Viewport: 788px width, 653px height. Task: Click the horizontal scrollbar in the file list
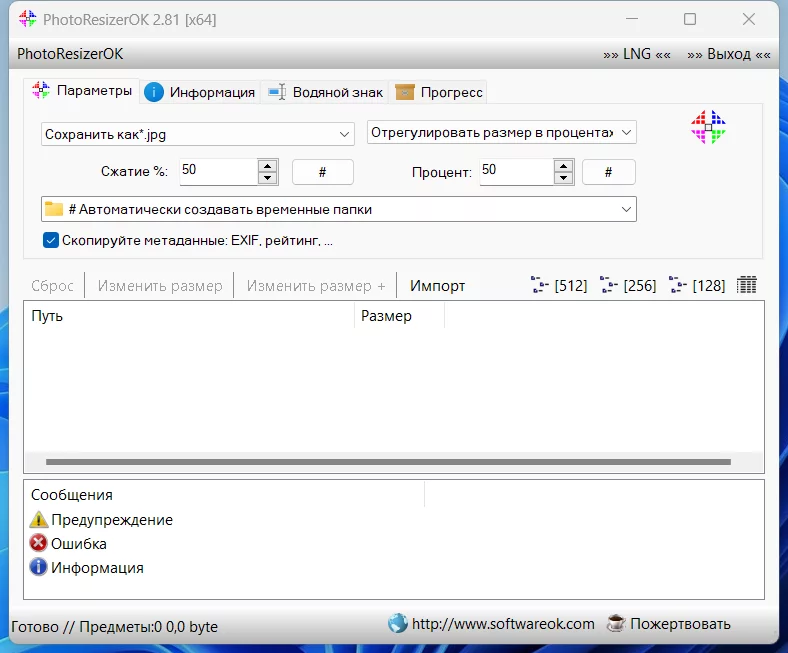coord(388,461)
